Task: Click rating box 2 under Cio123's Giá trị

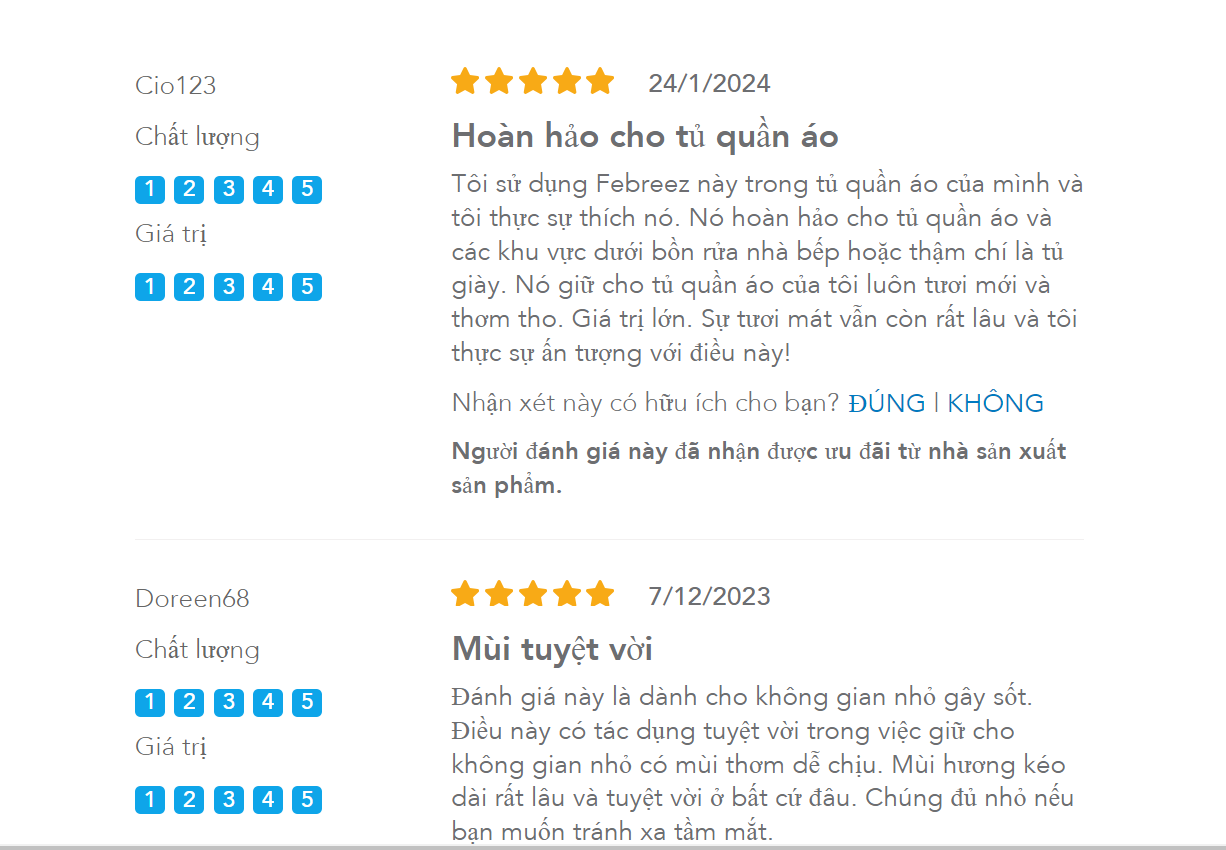Action: click(189, 287)
